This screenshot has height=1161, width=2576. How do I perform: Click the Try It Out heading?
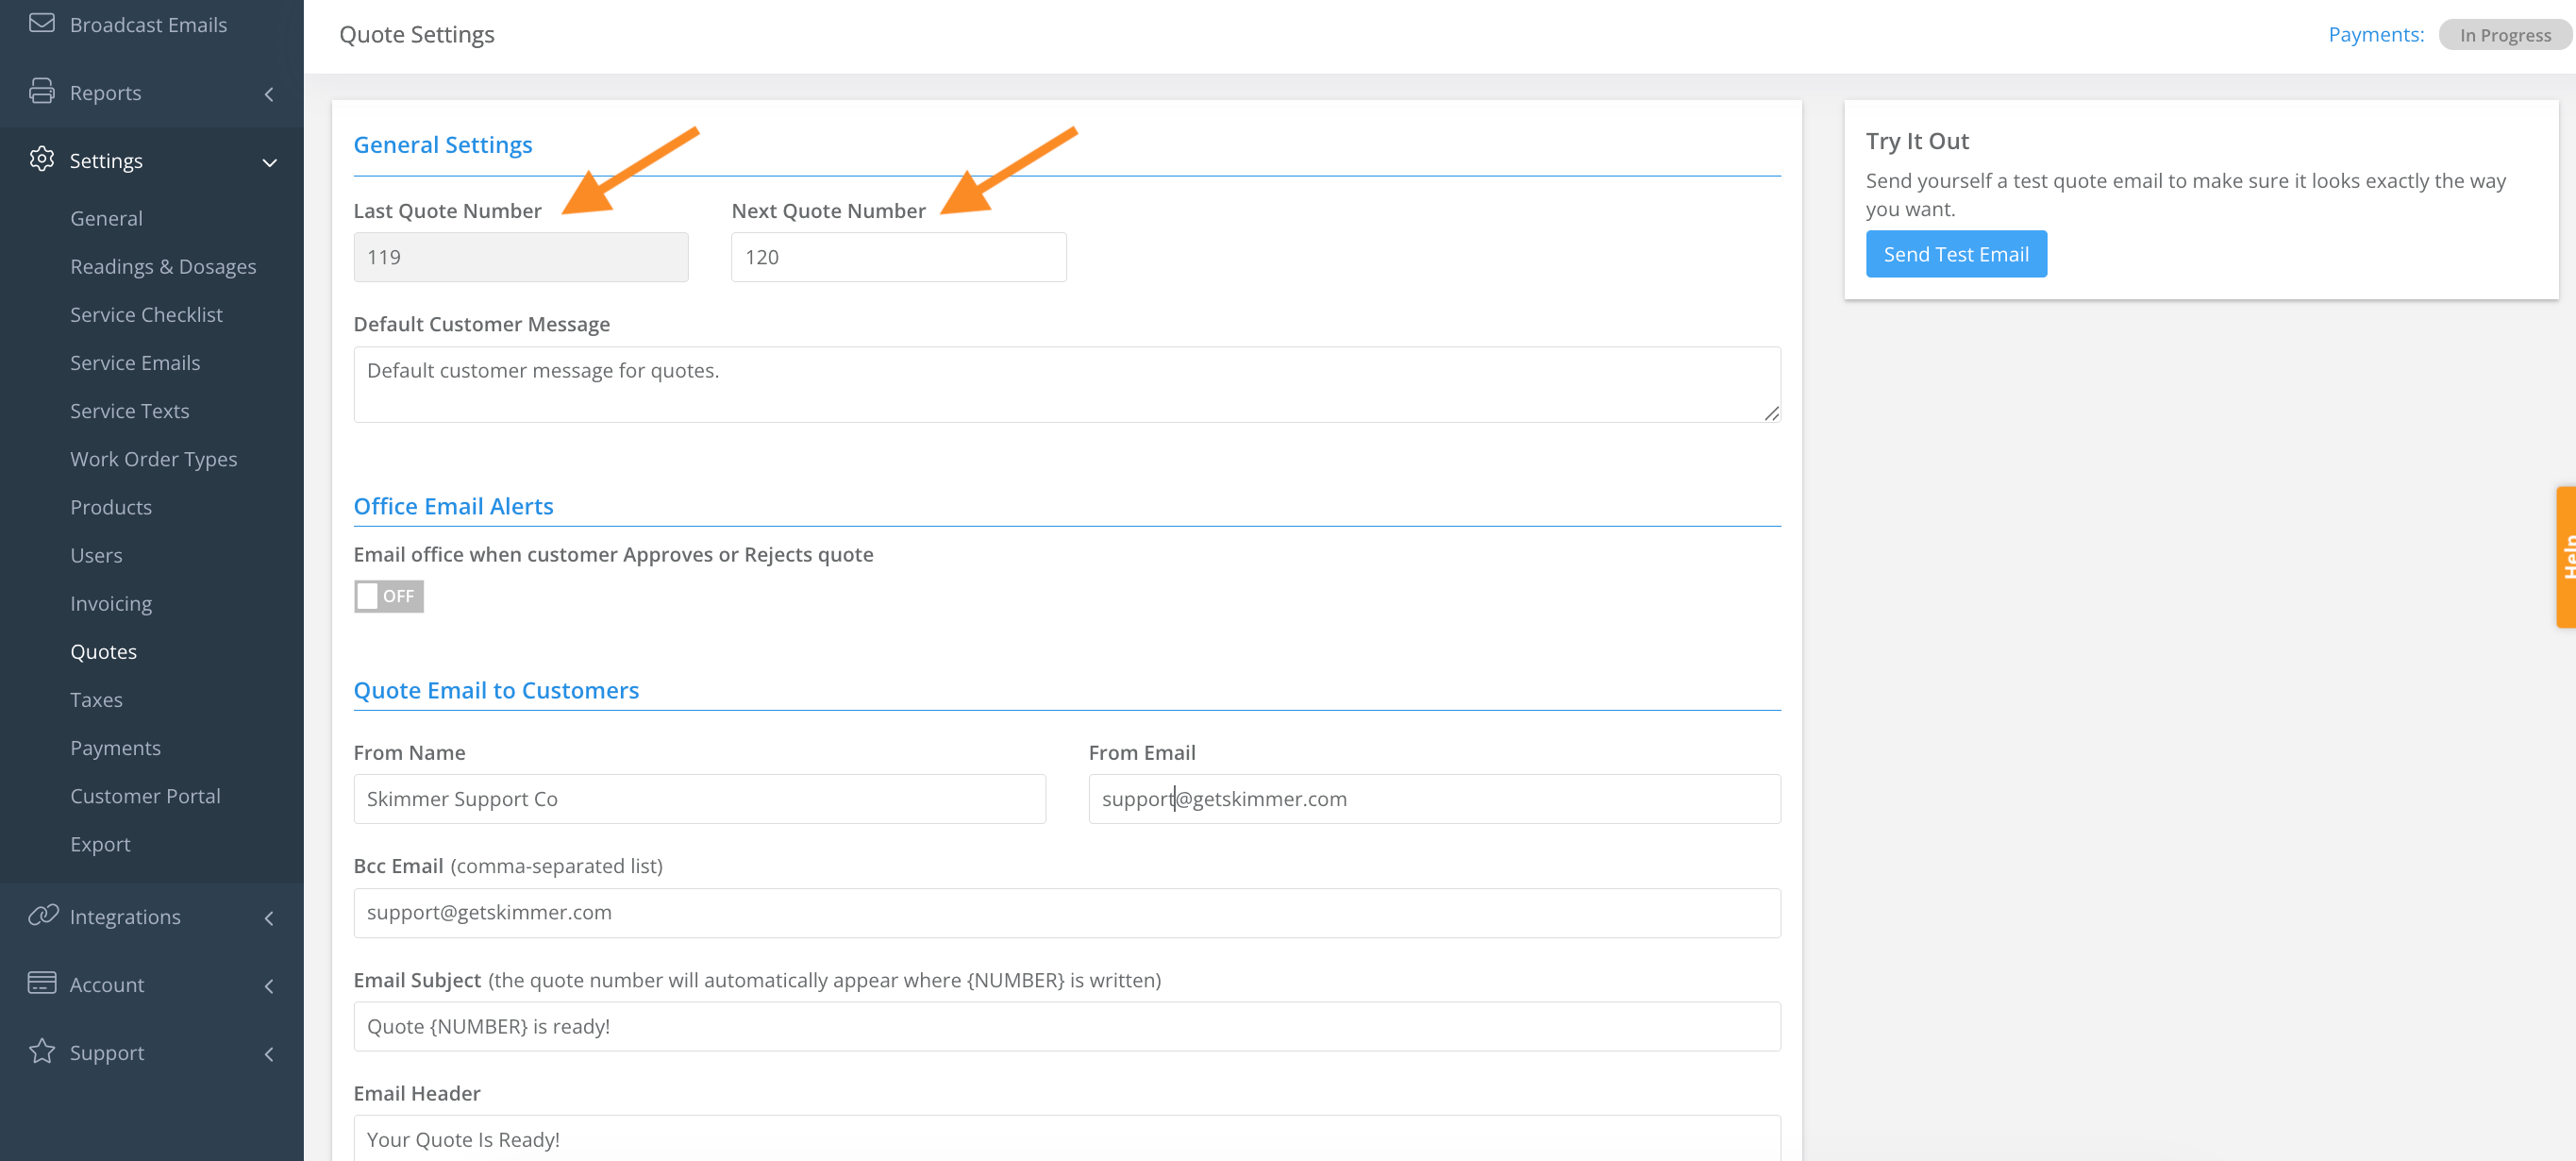pos(1916,141)
